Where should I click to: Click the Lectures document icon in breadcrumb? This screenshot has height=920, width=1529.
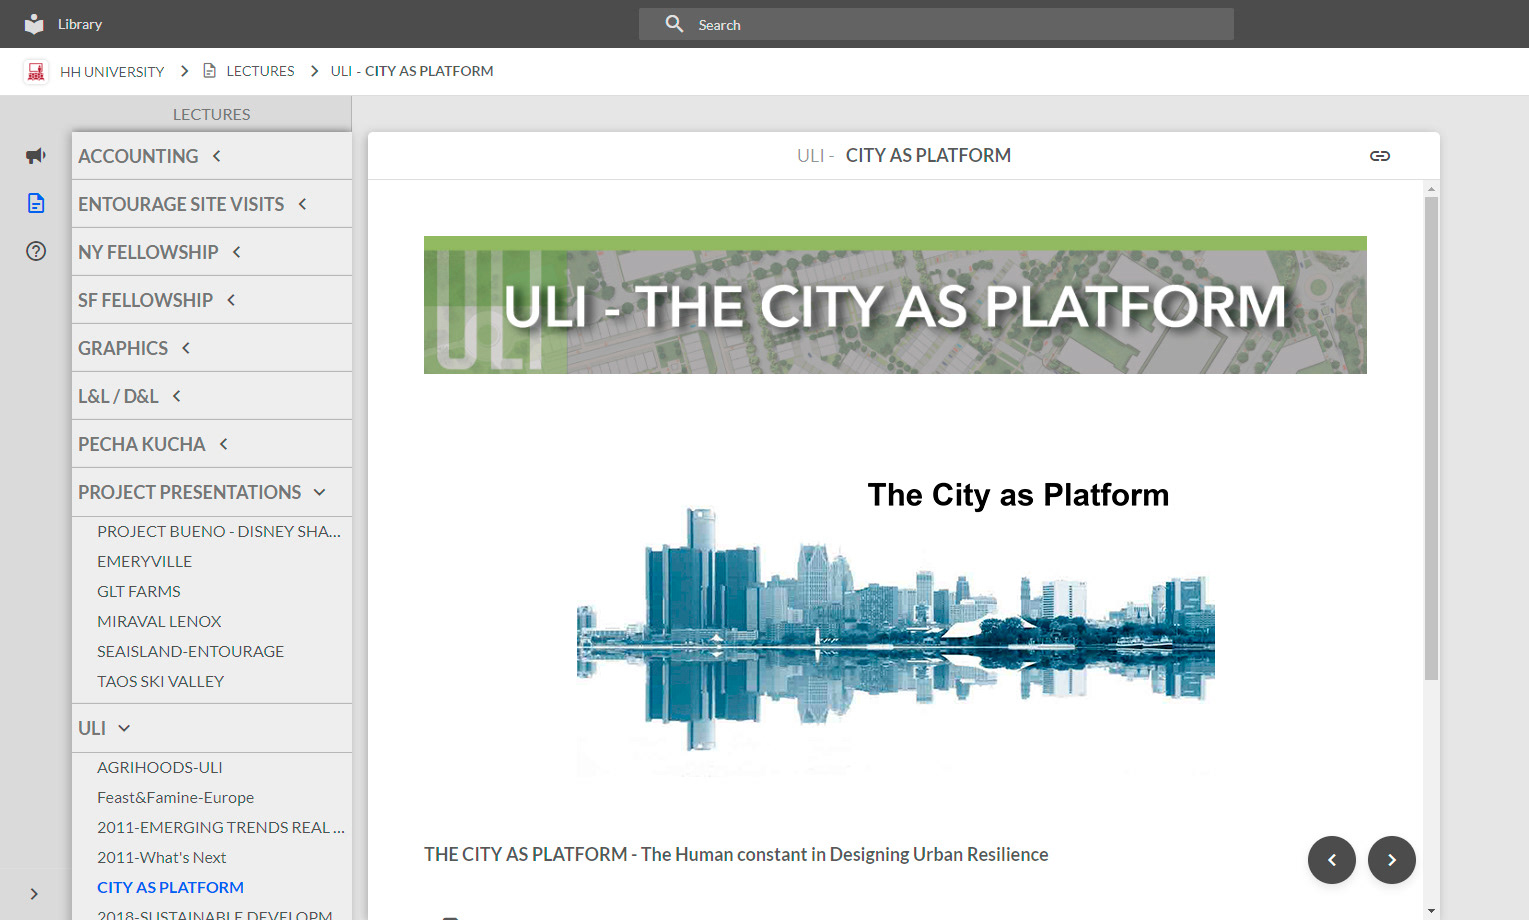click(x=210, y=71)
